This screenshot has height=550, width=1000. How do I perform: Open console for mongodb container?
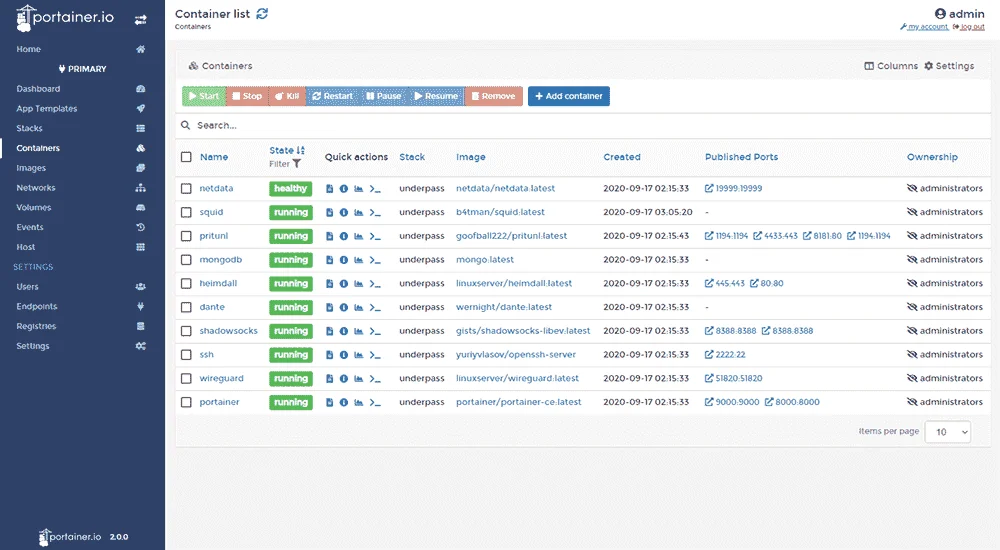coord(375,260)
